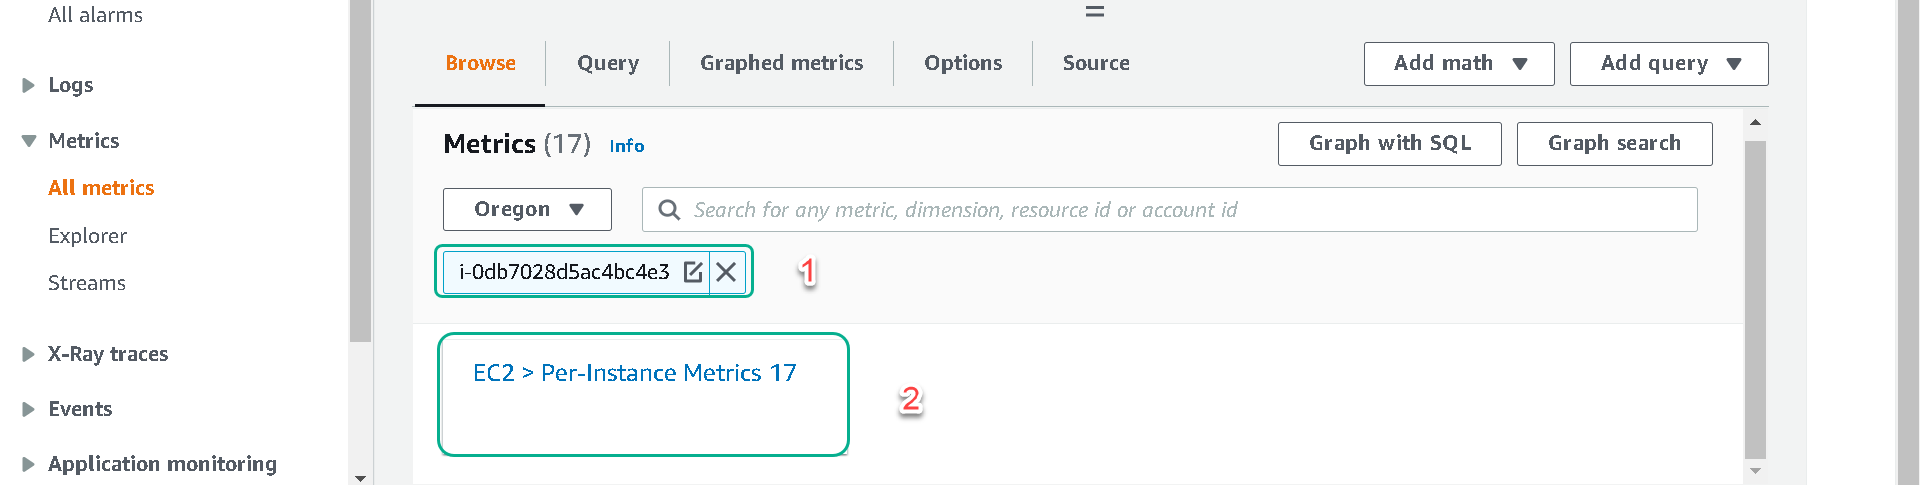The width and height of the screenshot is (1920, 485).
Task: Switch to the Query tab
Action: (x=608, y=63)
